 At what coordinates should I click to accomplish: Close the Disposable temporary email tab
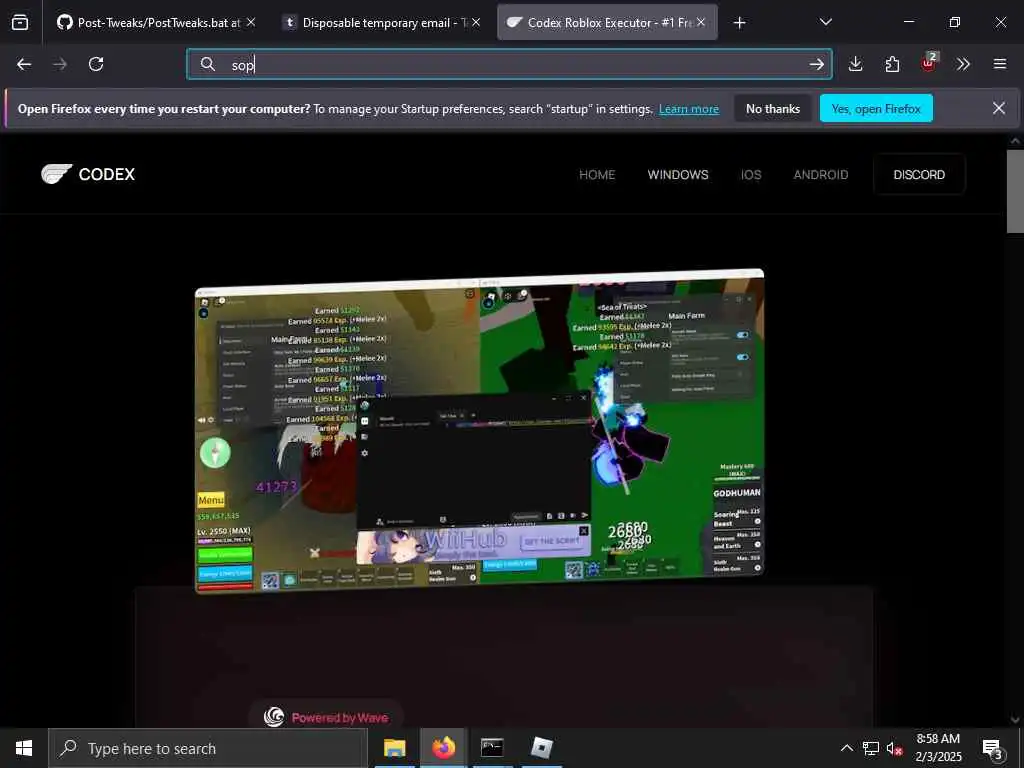click(476, 22)
